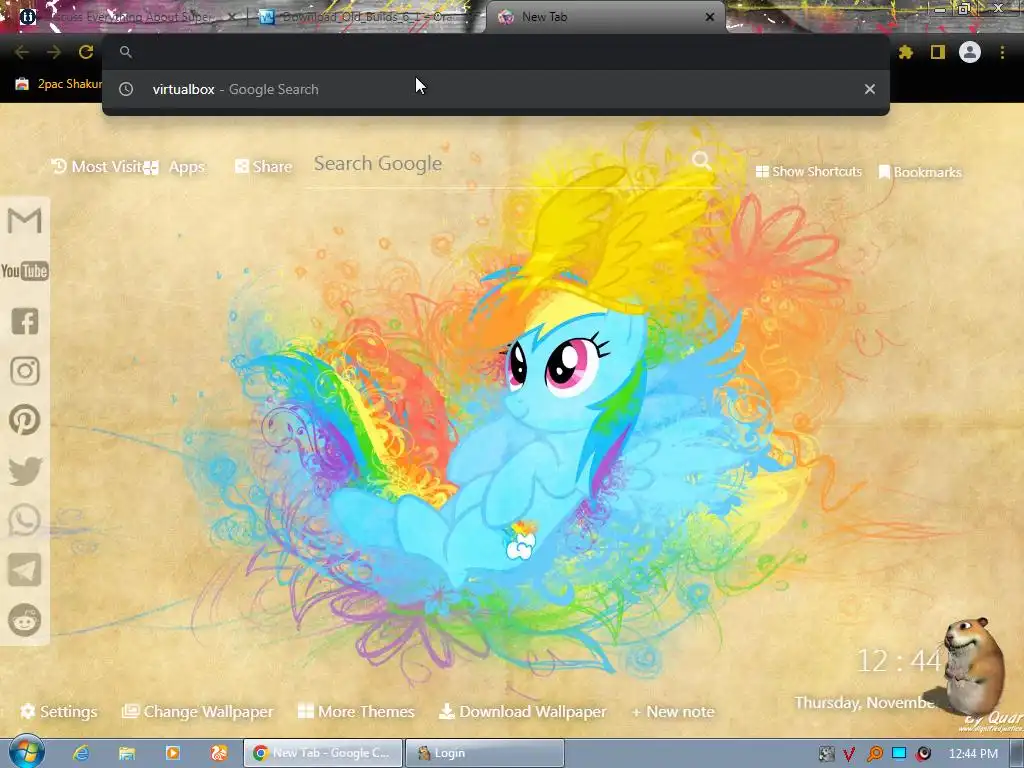The image size is (1024, 768).
Task: Click the orange magnifier tray icon
Action: [x=874, y=754]
